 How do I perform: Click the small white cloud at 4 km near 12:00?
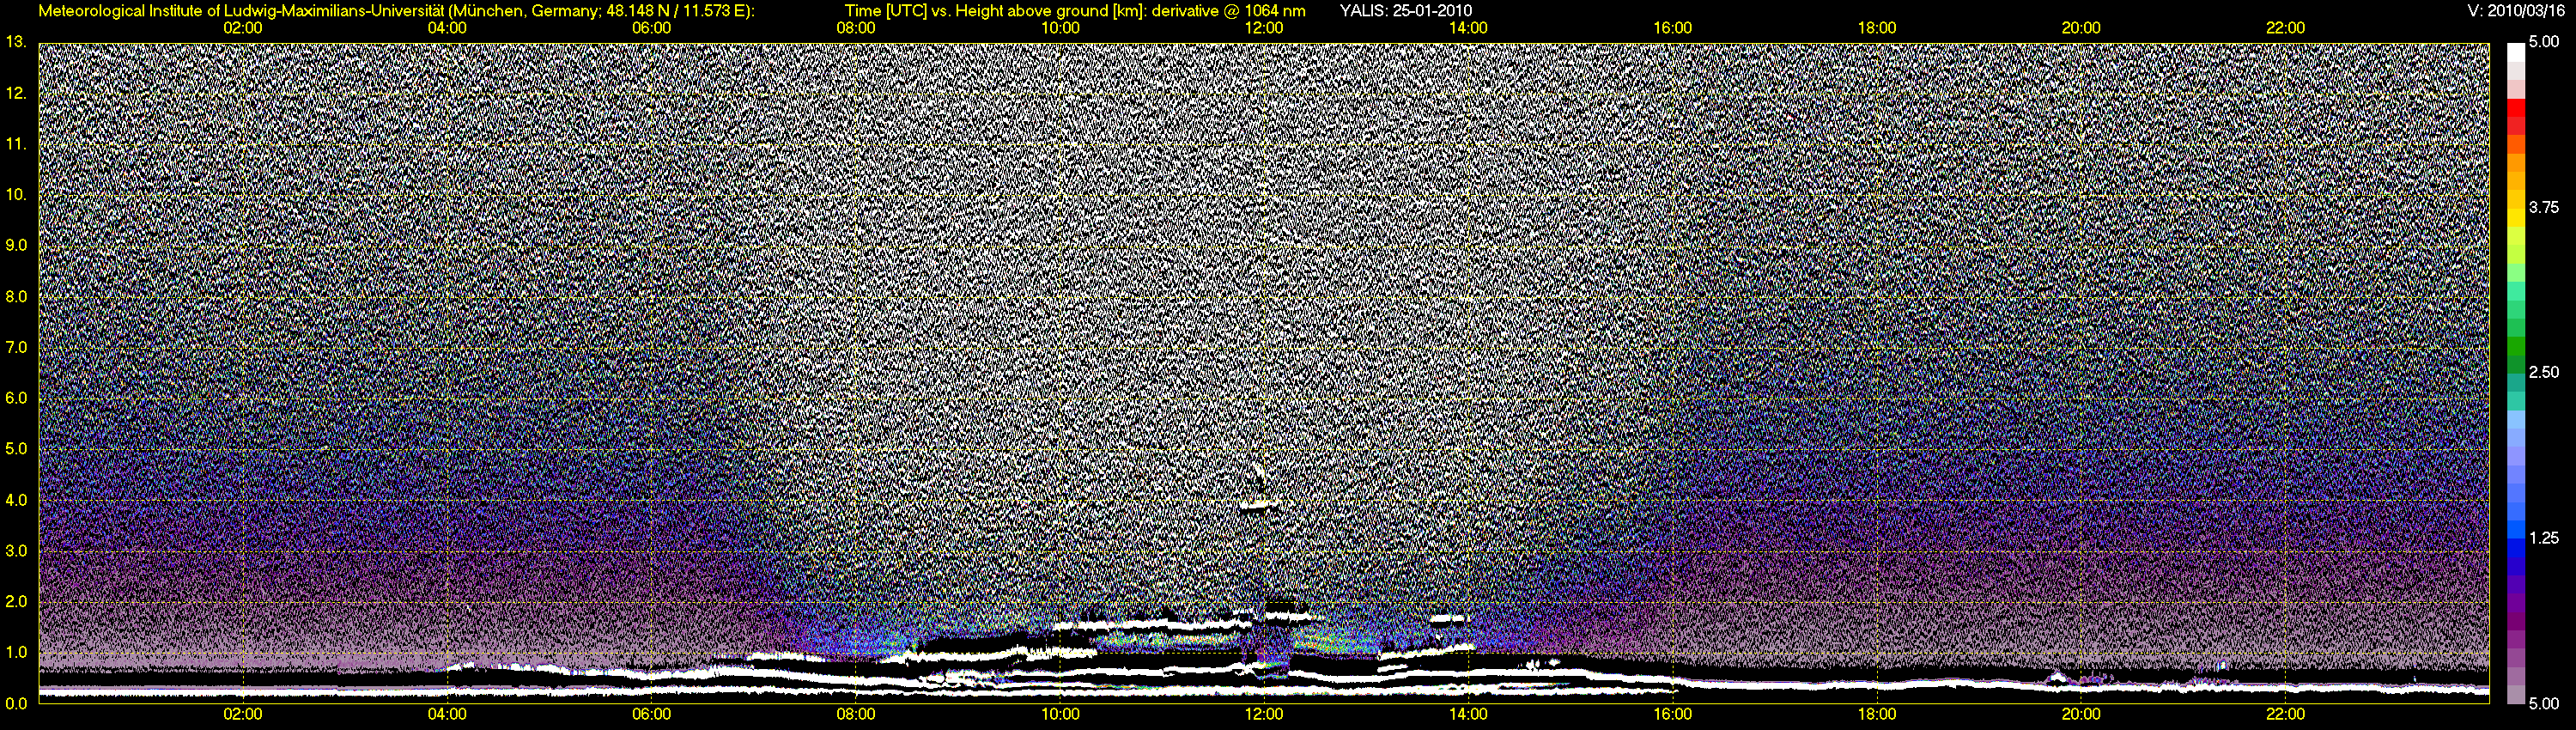point(1259,504)
